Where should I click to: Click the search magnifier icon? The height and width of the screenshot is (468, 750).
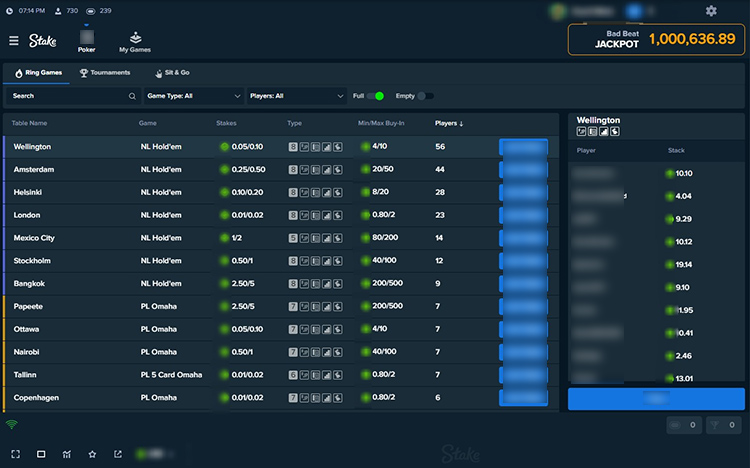click(x=132, y=96)
